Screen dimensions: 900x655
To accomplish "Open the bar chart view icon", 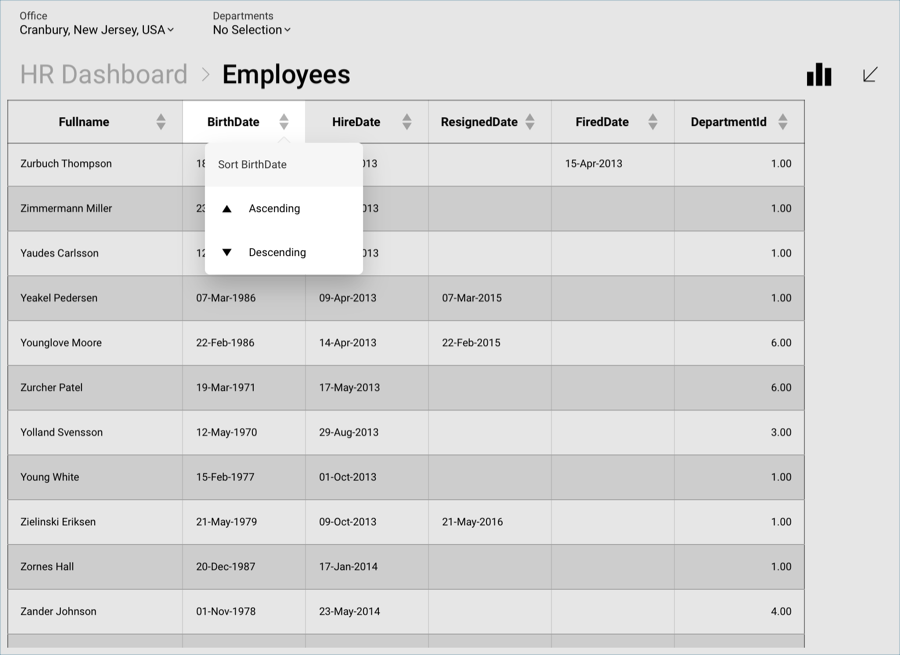I will point(819,75).
